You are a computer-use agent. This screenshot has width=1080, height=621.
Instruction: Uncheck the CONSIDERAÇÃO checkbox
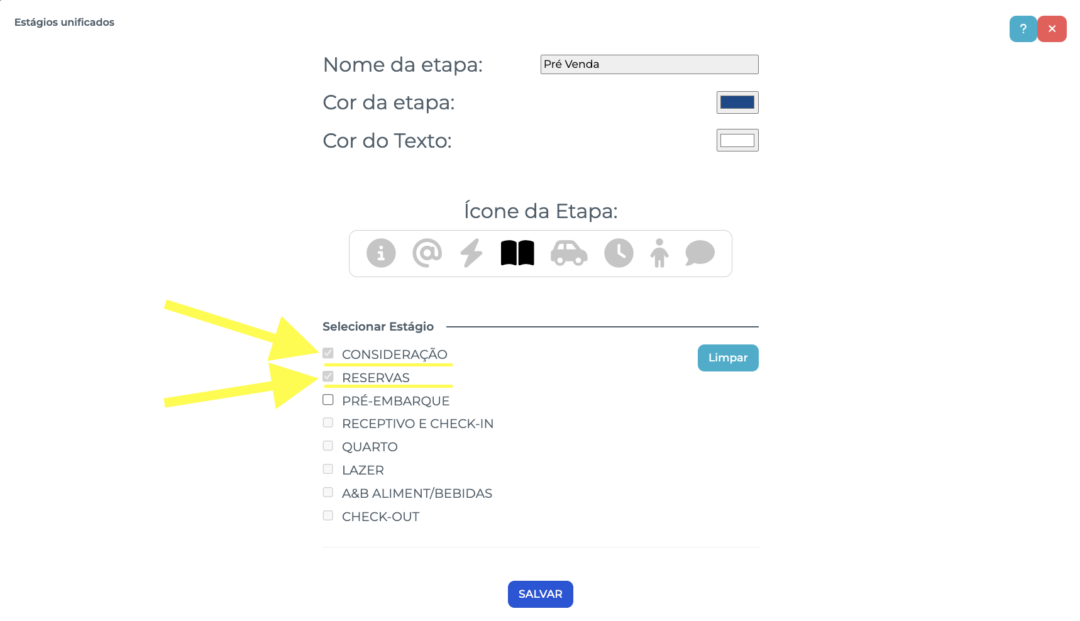click(328, 353)
